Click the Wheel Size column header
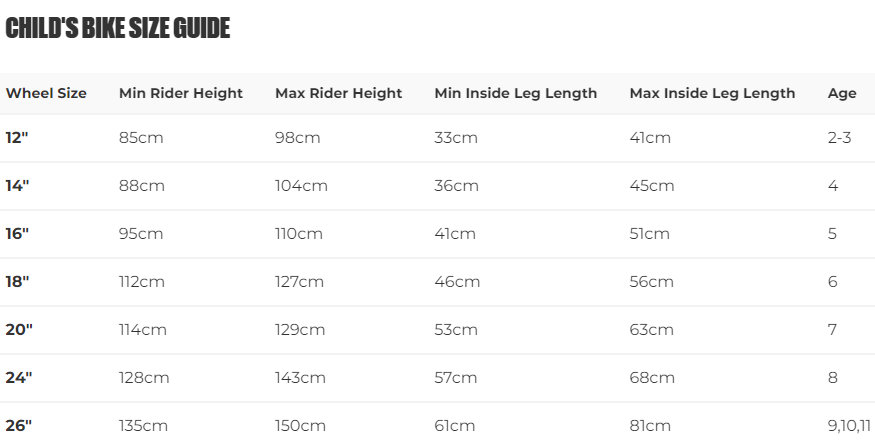This screenshot has width=875, height=441. (x=46, y=93)
